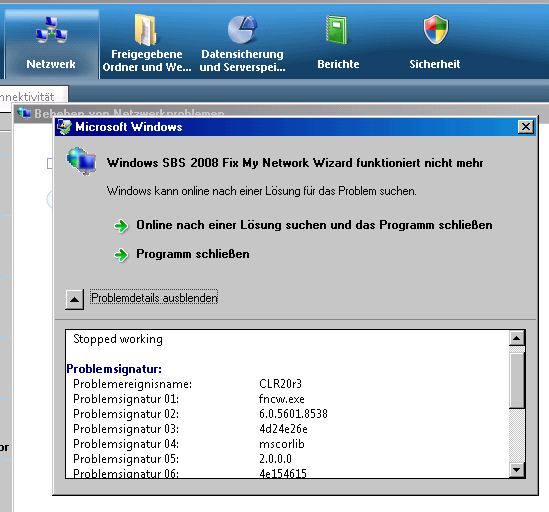Click the 4e154615 value
Viewport: 549px width, 512px height.
click(283, 473)
